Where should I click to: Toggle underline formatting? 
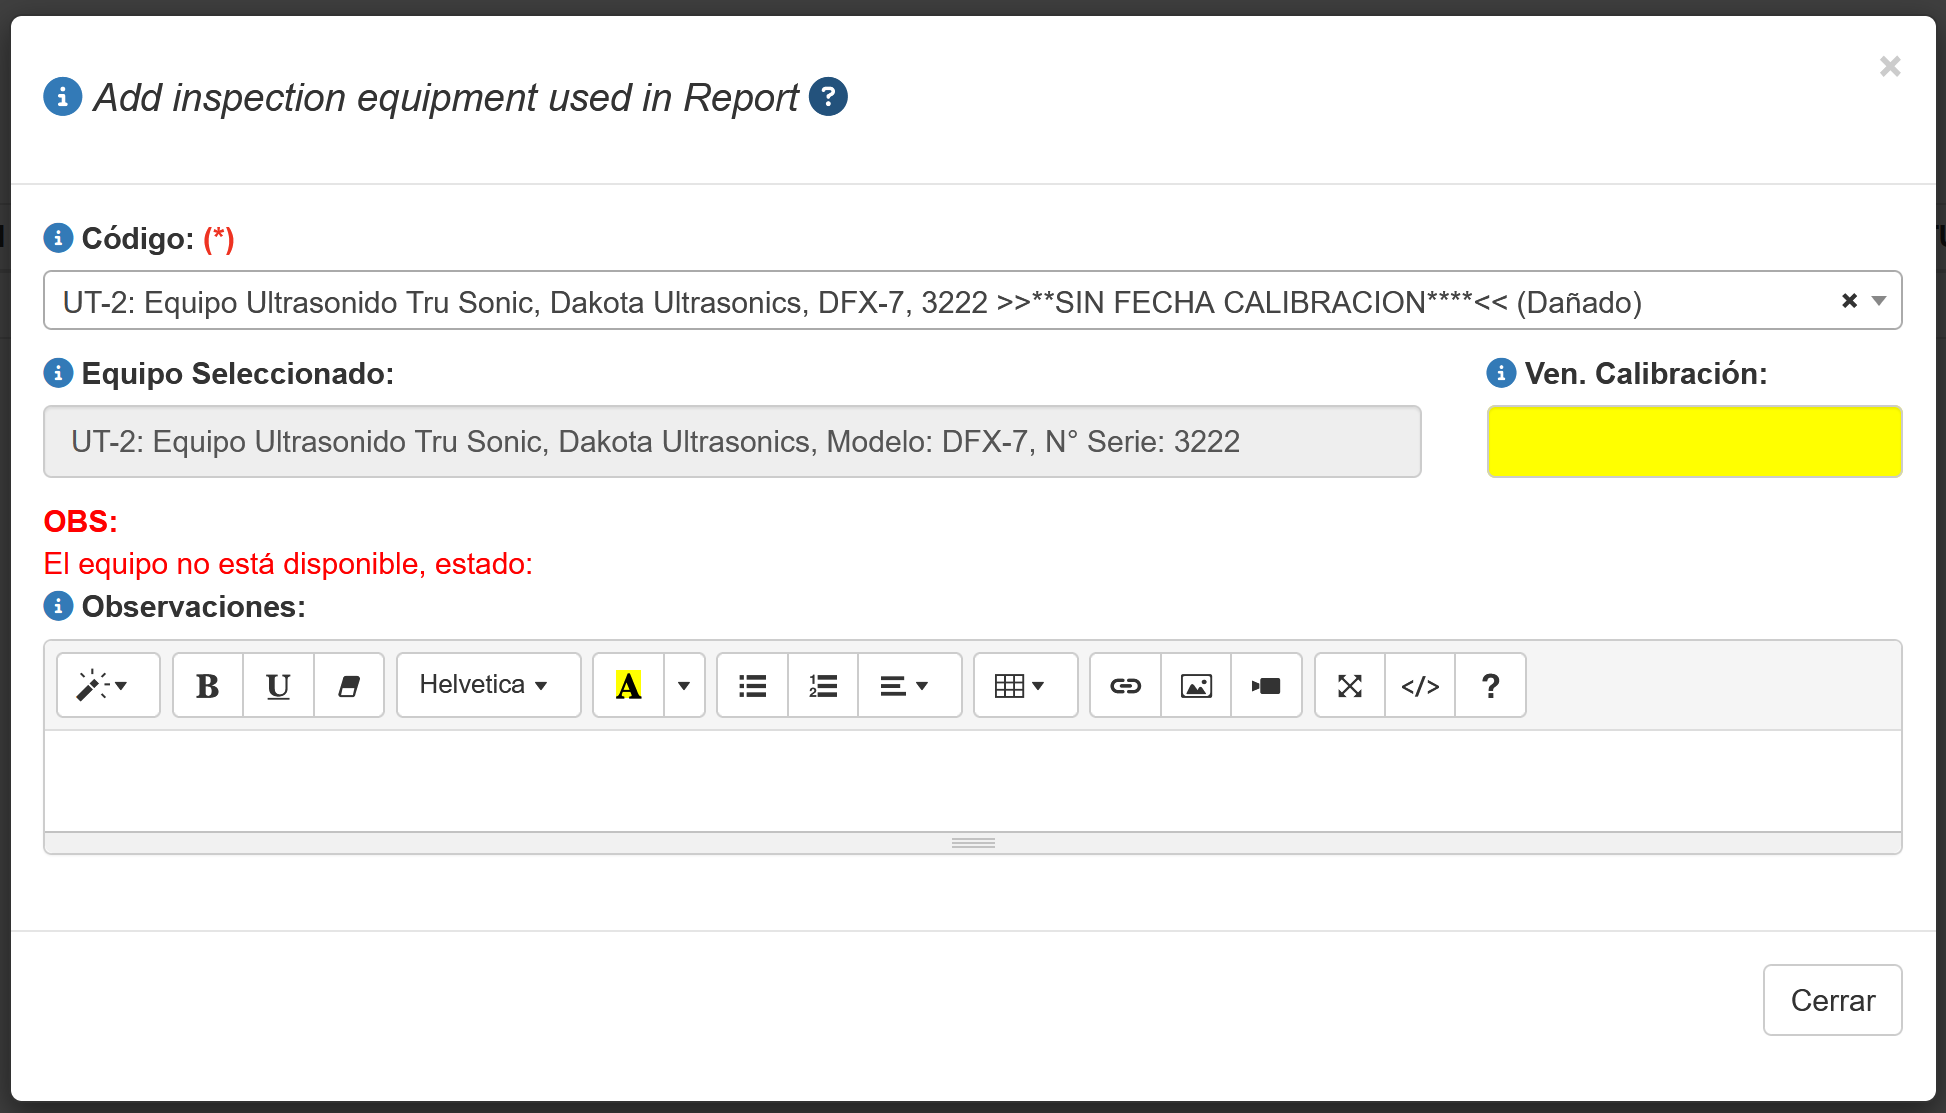pyautogui.click(x=278, y=686)
